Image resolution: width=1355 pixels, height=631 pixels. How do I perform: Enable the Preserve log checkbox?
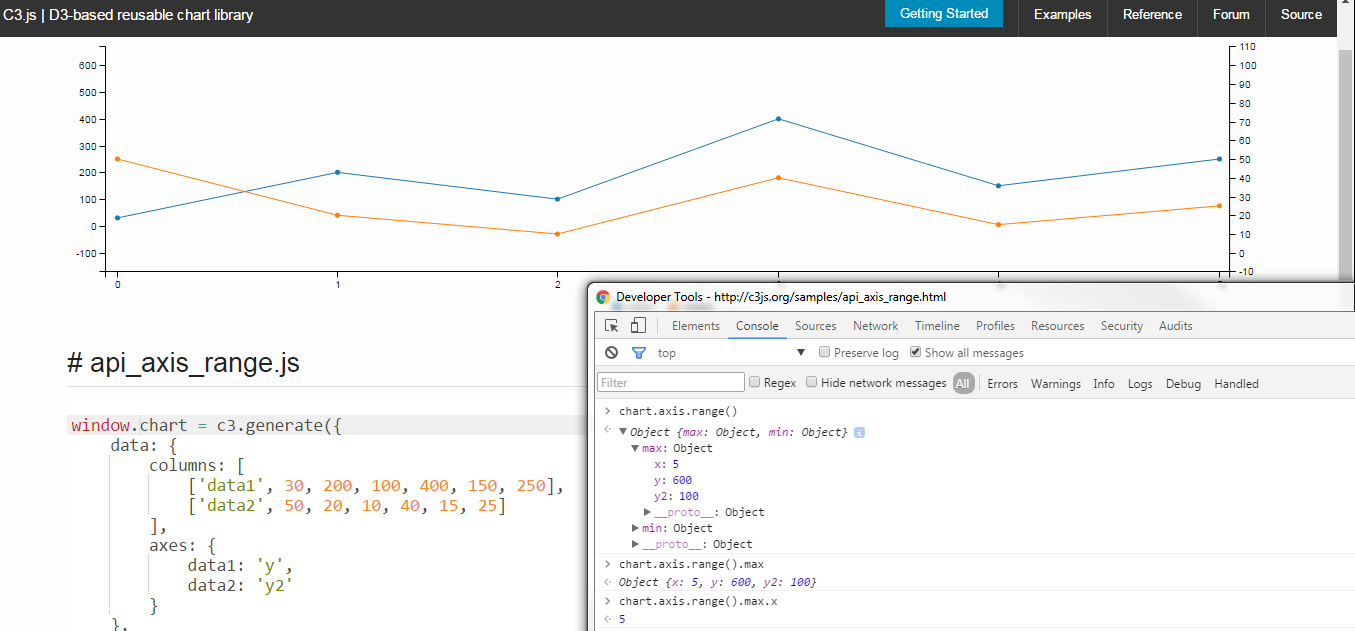pyautogui.click(x=825, y=352)
